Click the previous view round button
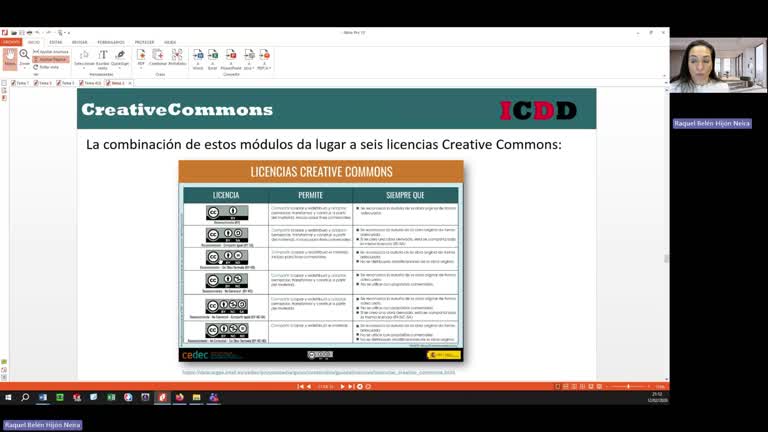Image resolution: width=768 pixels, height=432 pixels. [x=360, y=386]
